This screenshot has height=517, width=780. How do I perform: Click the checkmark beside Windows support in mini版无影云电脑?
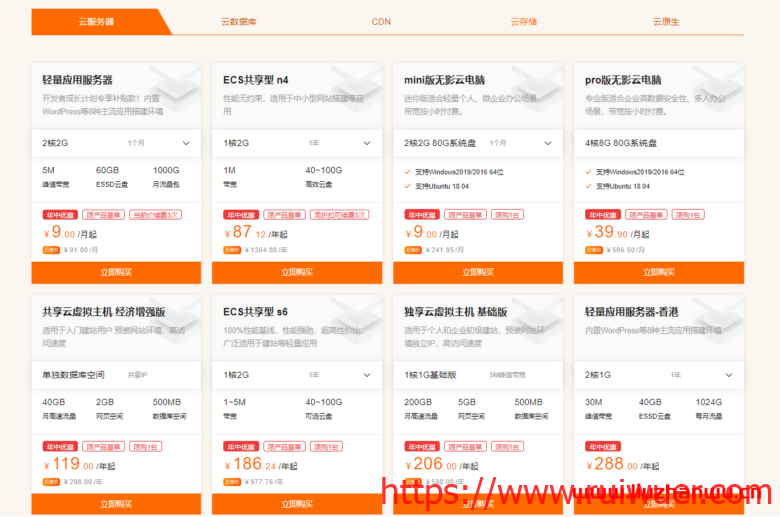pos(407,172)
